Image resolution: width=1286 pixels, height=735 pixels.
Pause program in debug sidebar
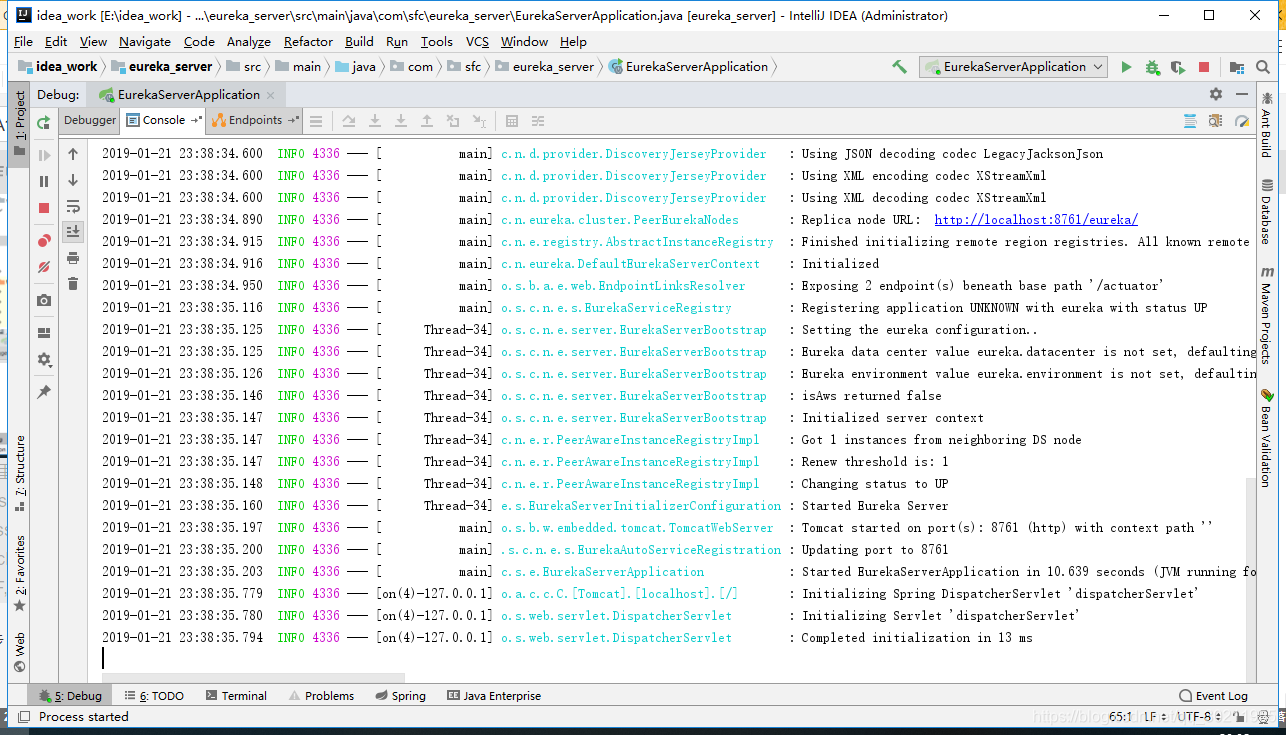point(44,182)
